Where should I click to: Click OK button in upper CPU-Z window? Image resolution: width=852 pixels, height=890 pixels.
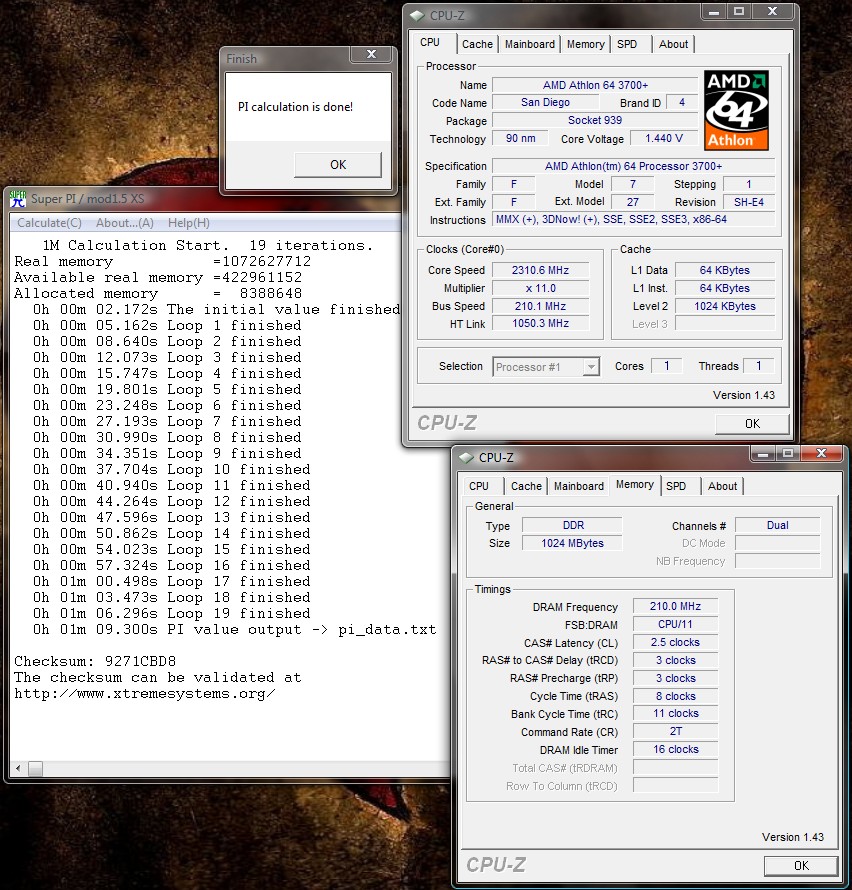tap(752, 423)
